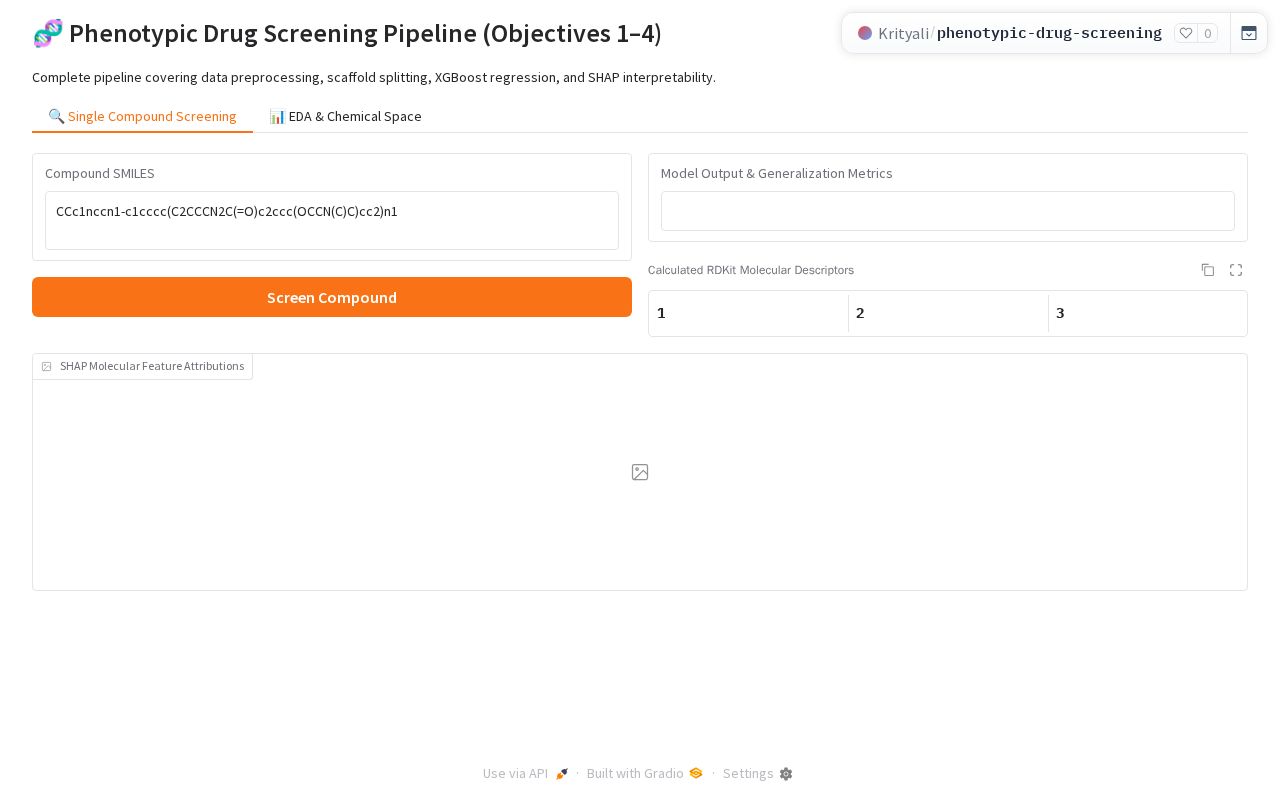The width and height of the screenshot is (1280, 800).
Task: Click the SHAP Molecular Feature Attributions label
Action: [143, 366]
